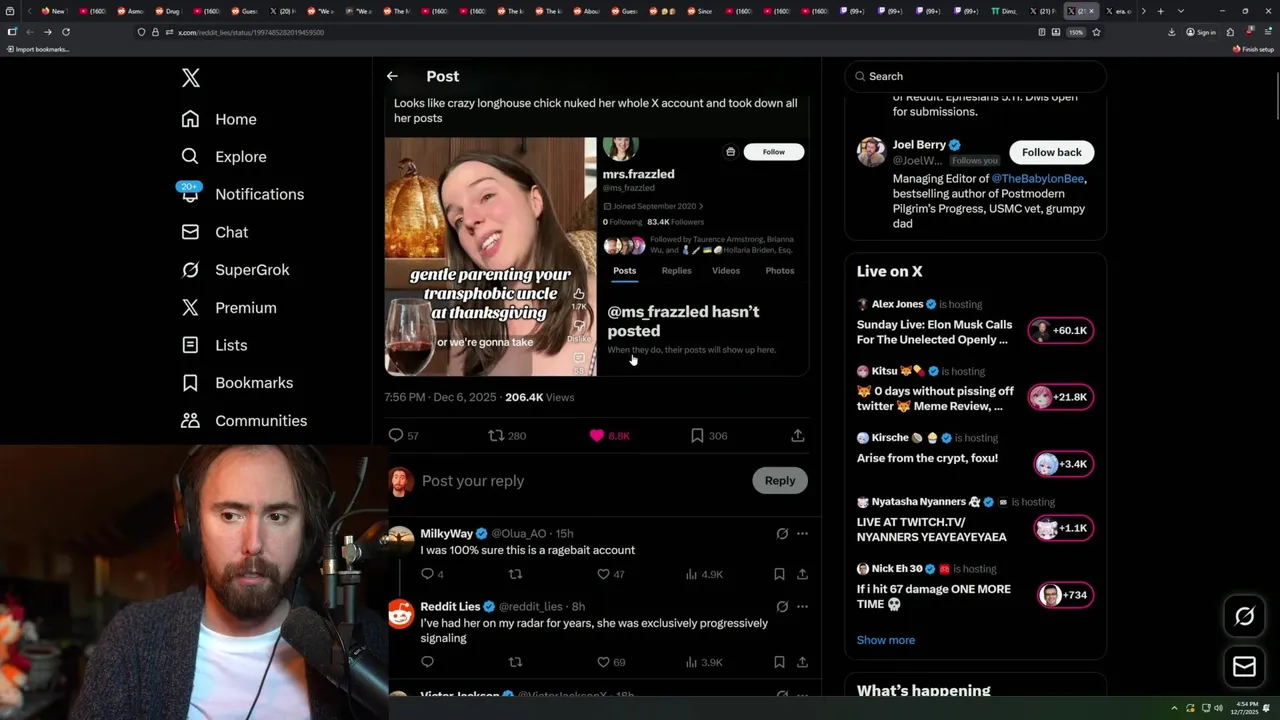The width and height of the screenshot is (1280, 720).
Task: Click the post reply comment icon
Action: point(396,435)
